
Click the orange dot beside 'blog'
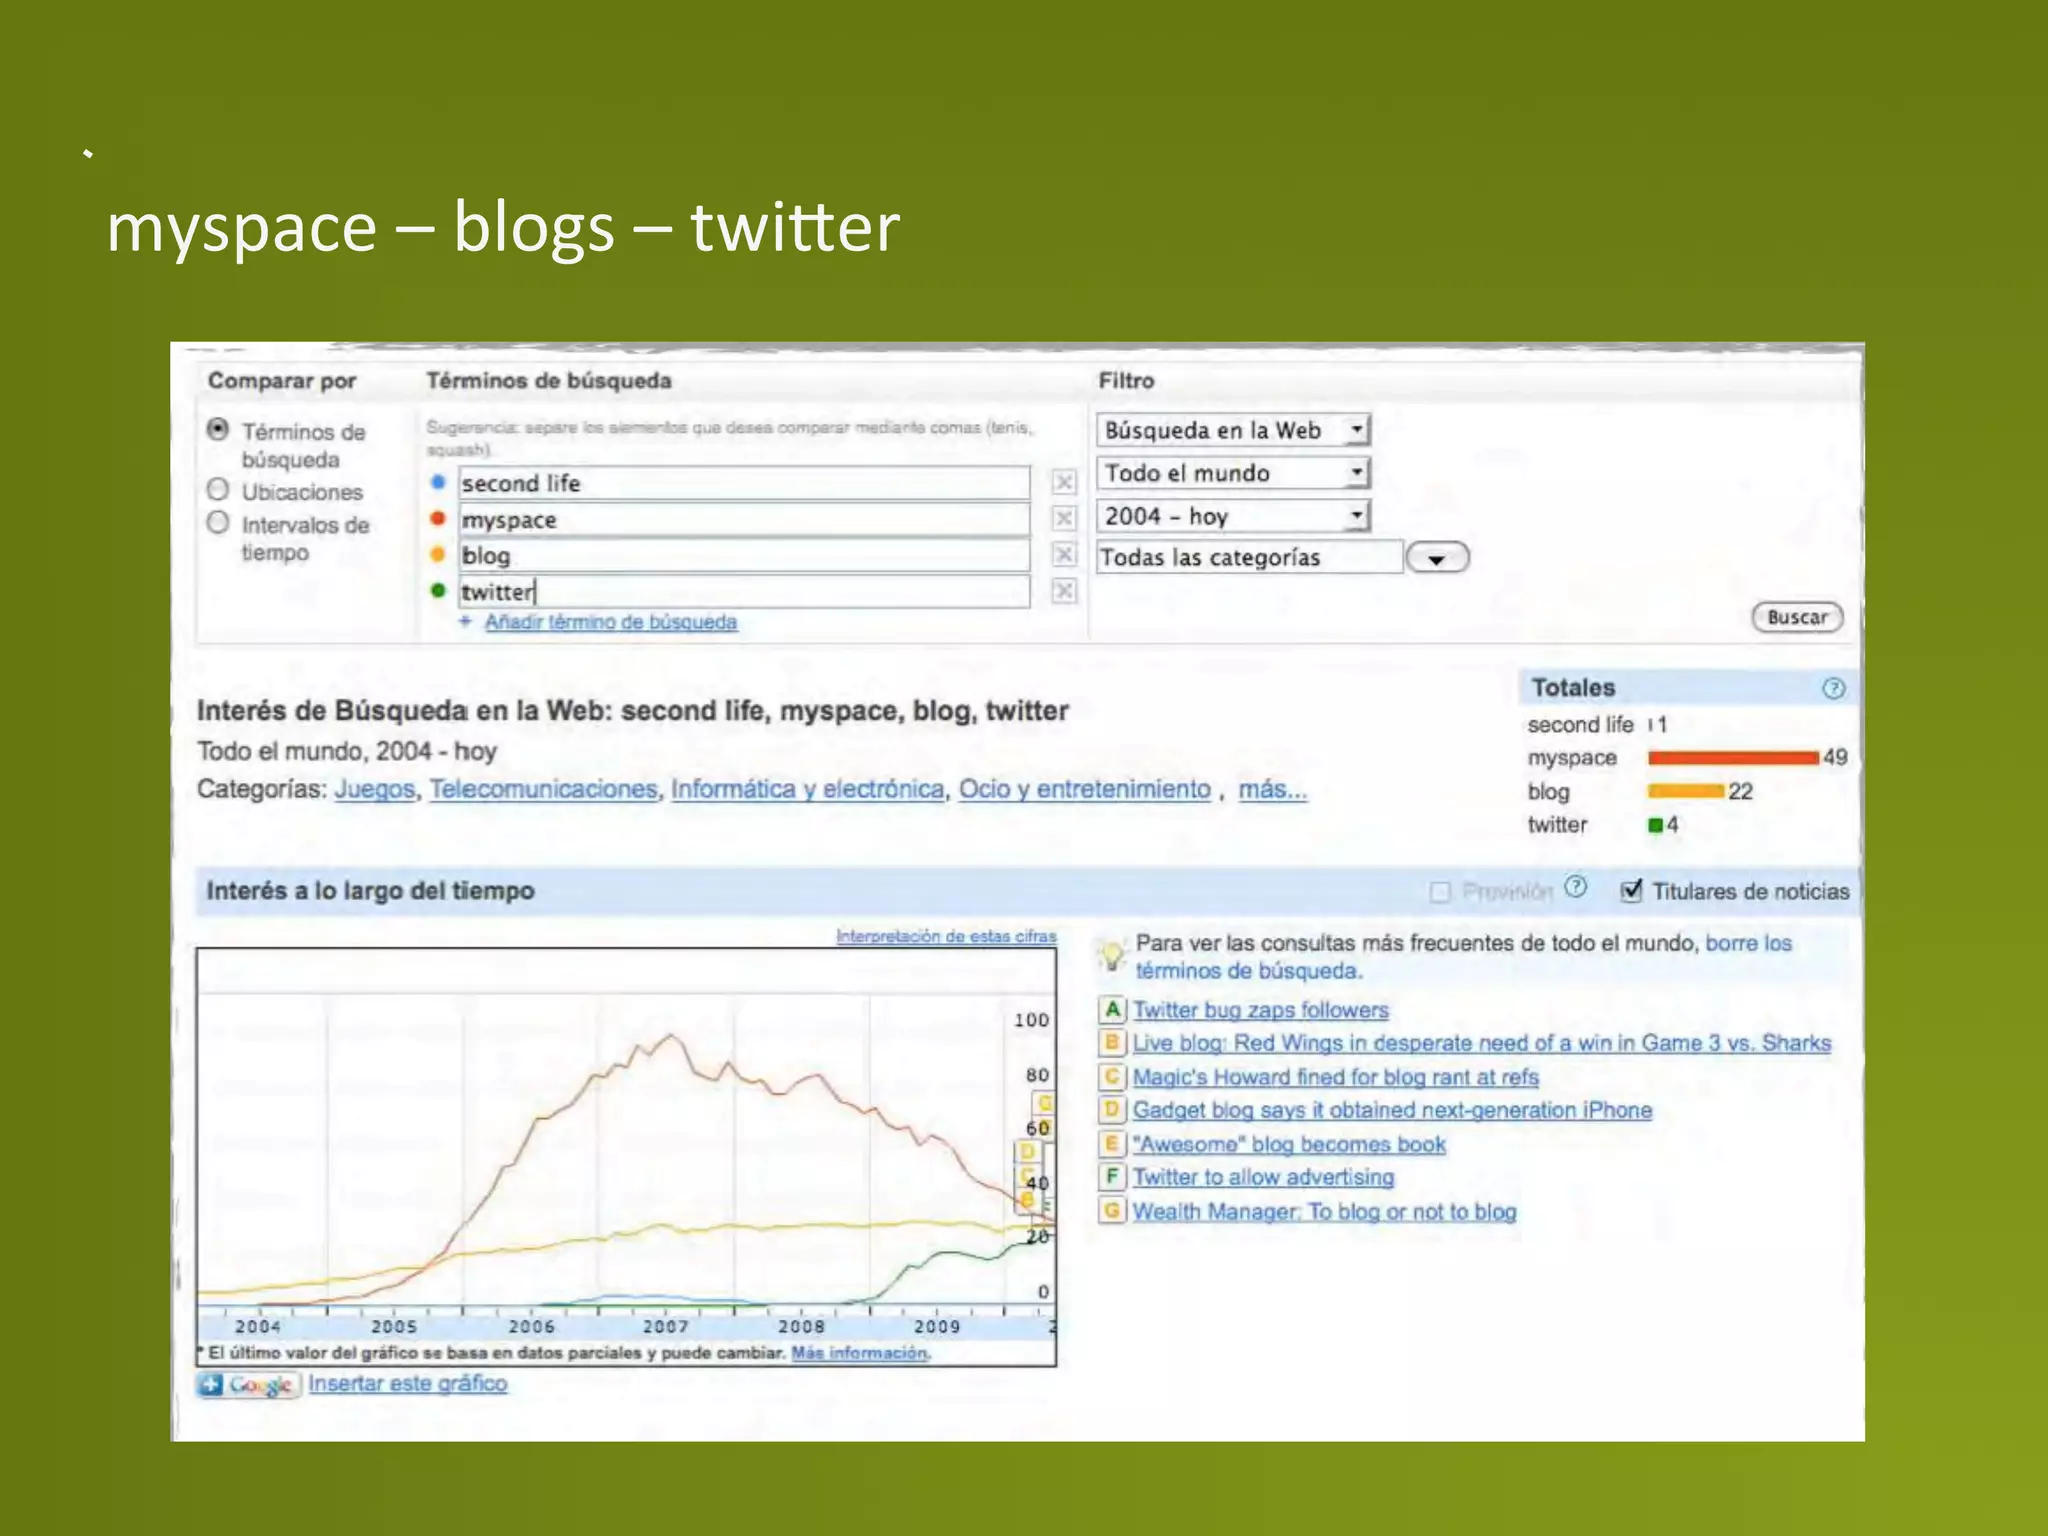tap(437, 554)
